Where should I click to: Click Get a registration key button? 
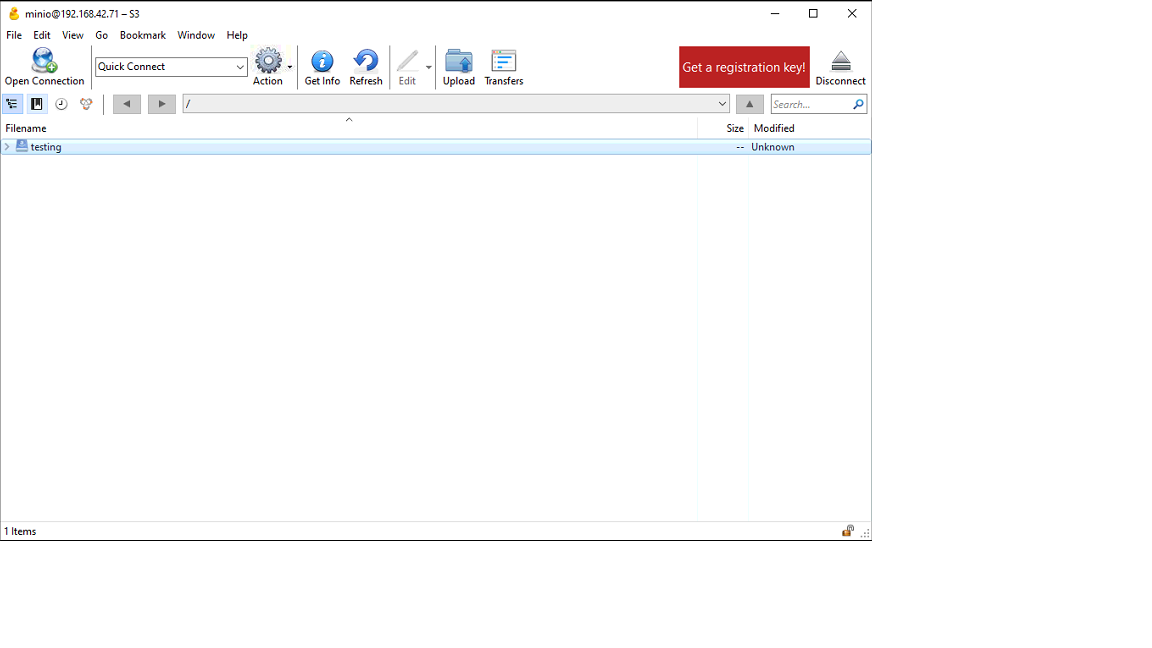pyautogui.click(x=744, y=67)
